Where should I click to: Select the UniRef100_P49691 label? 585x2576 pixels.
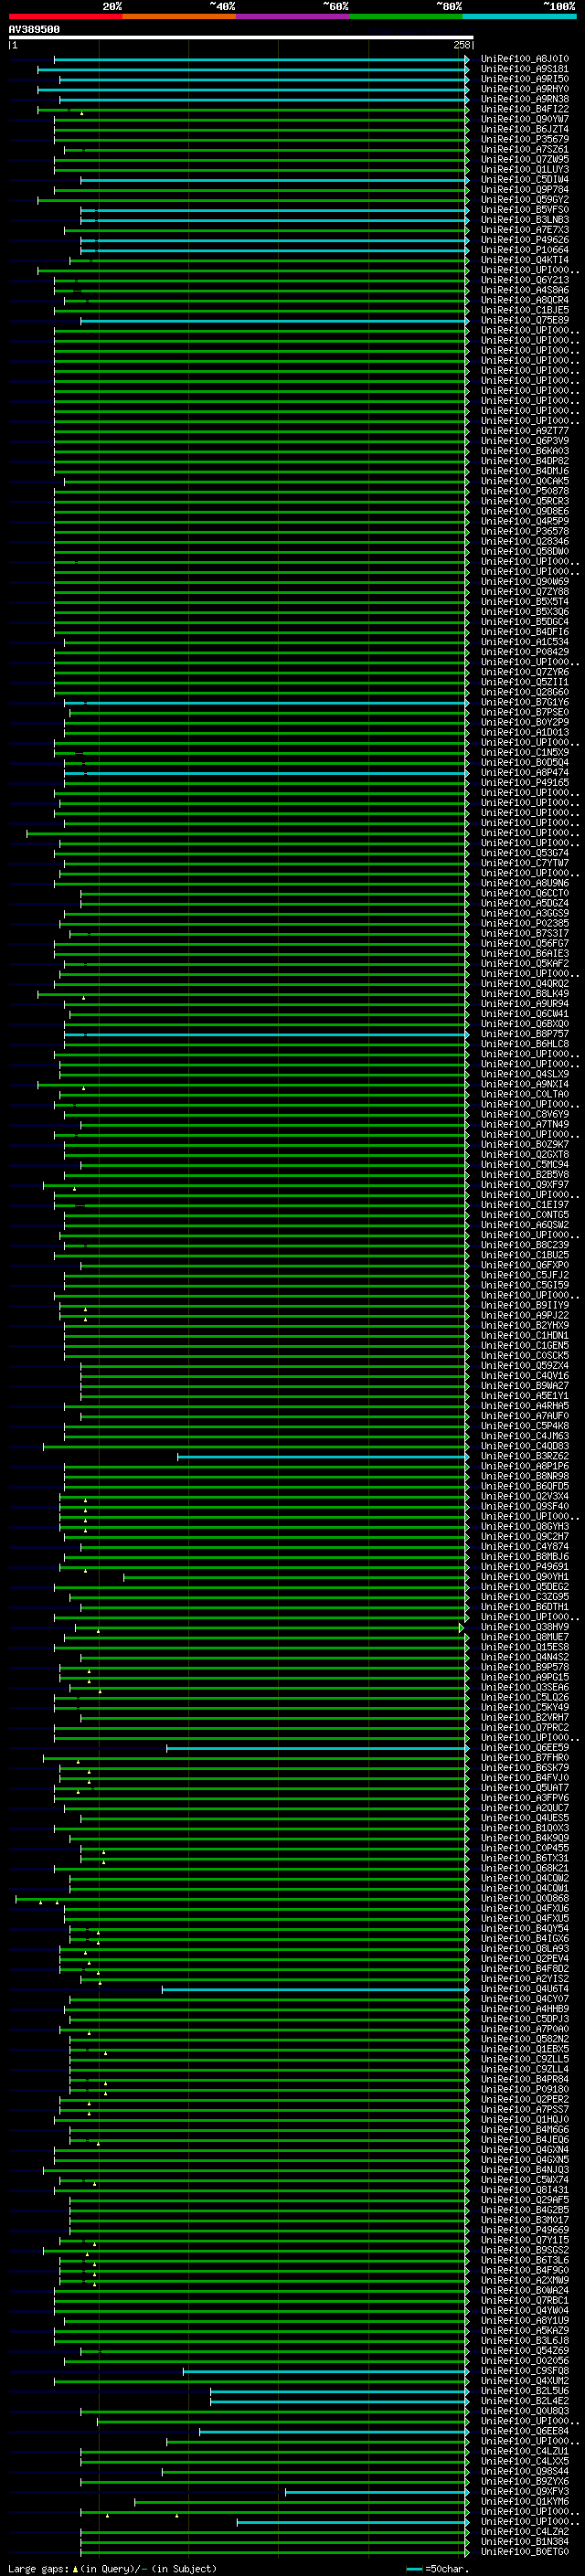[x=524, y=1566]
